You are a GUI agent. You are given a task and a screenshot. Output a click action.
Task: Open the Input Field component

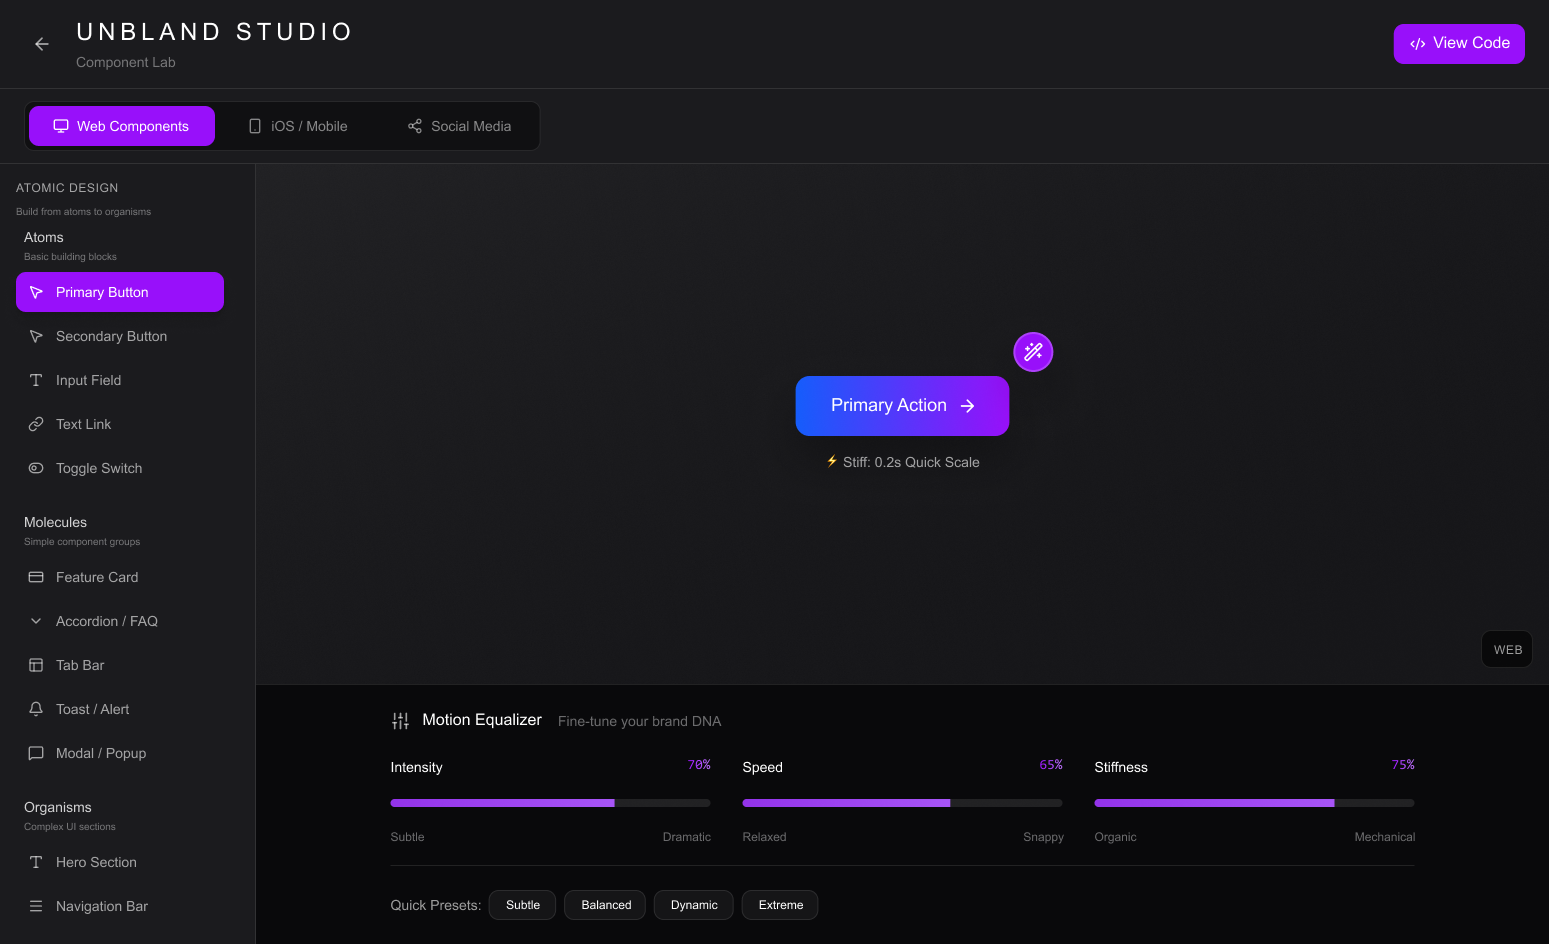tap(120, 380)
